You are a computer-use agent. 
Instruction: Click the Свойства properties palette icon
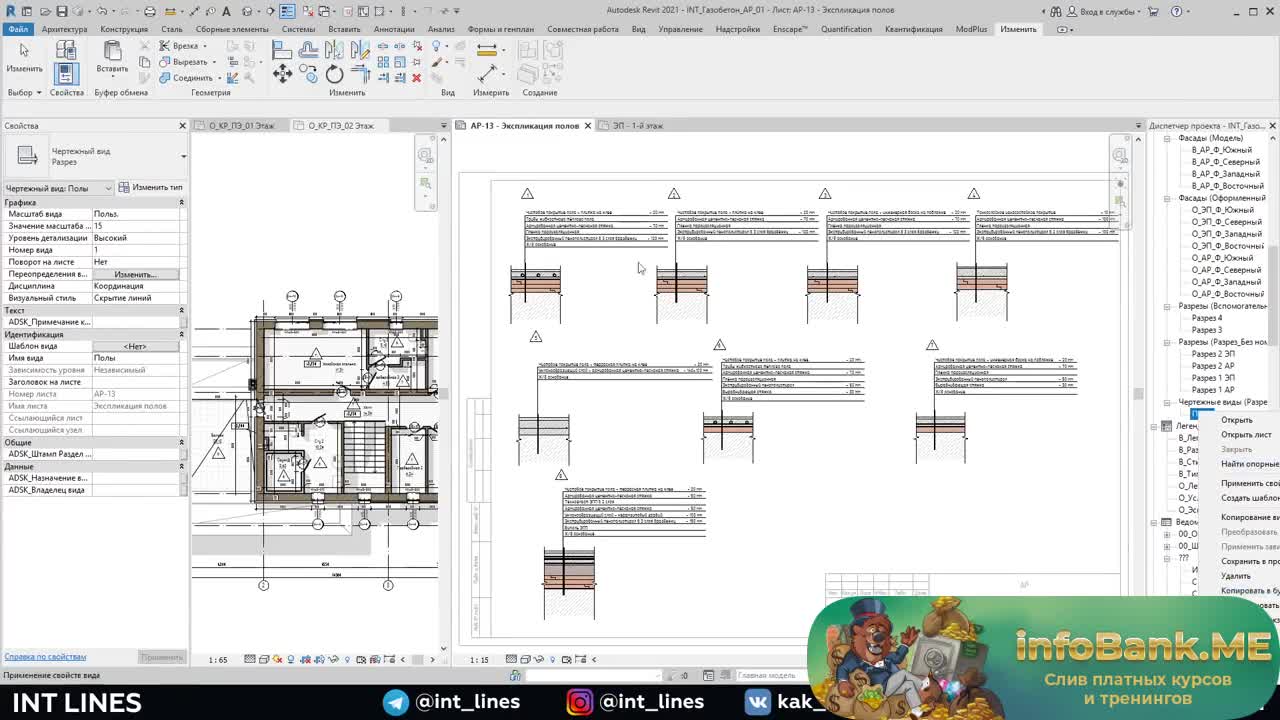tap(66, 73)
